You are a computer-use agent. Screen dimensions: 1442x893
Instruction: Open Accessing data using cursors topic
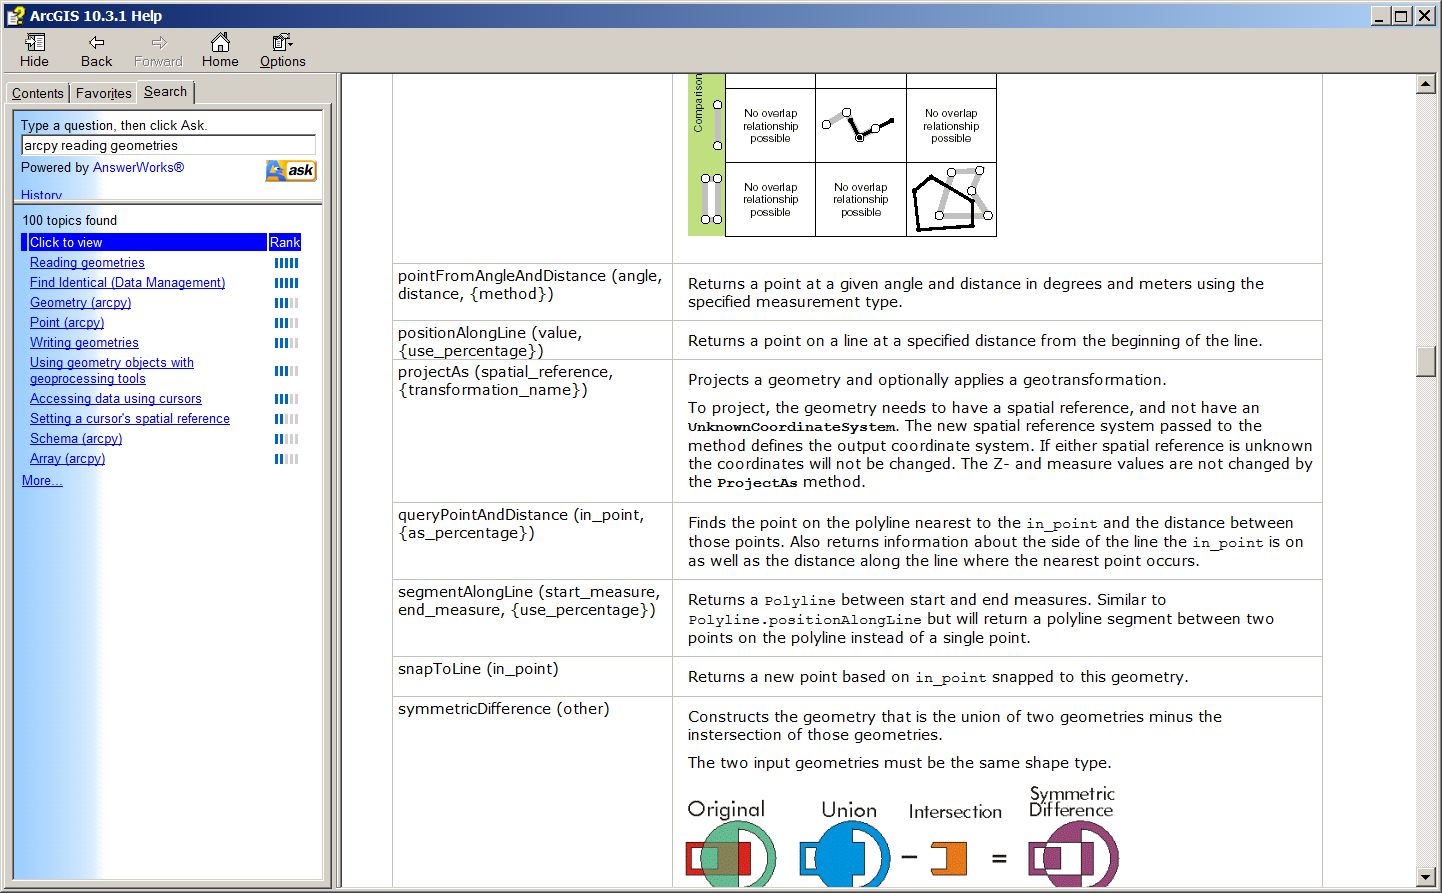coord(116,398)
